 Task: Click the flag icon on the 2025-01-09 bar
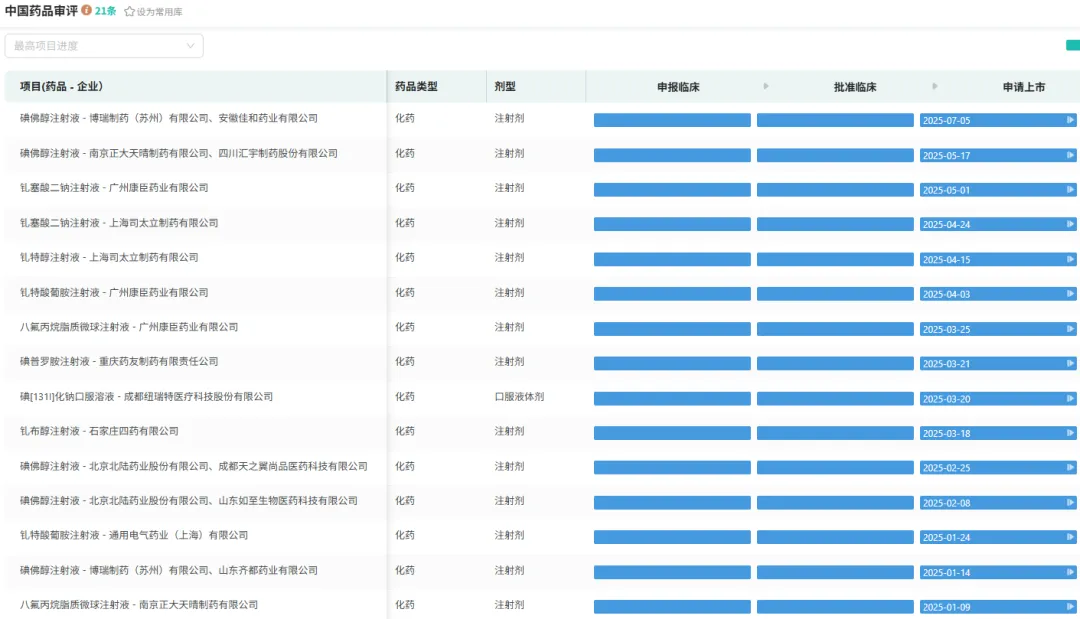(x=1070, y=606)
